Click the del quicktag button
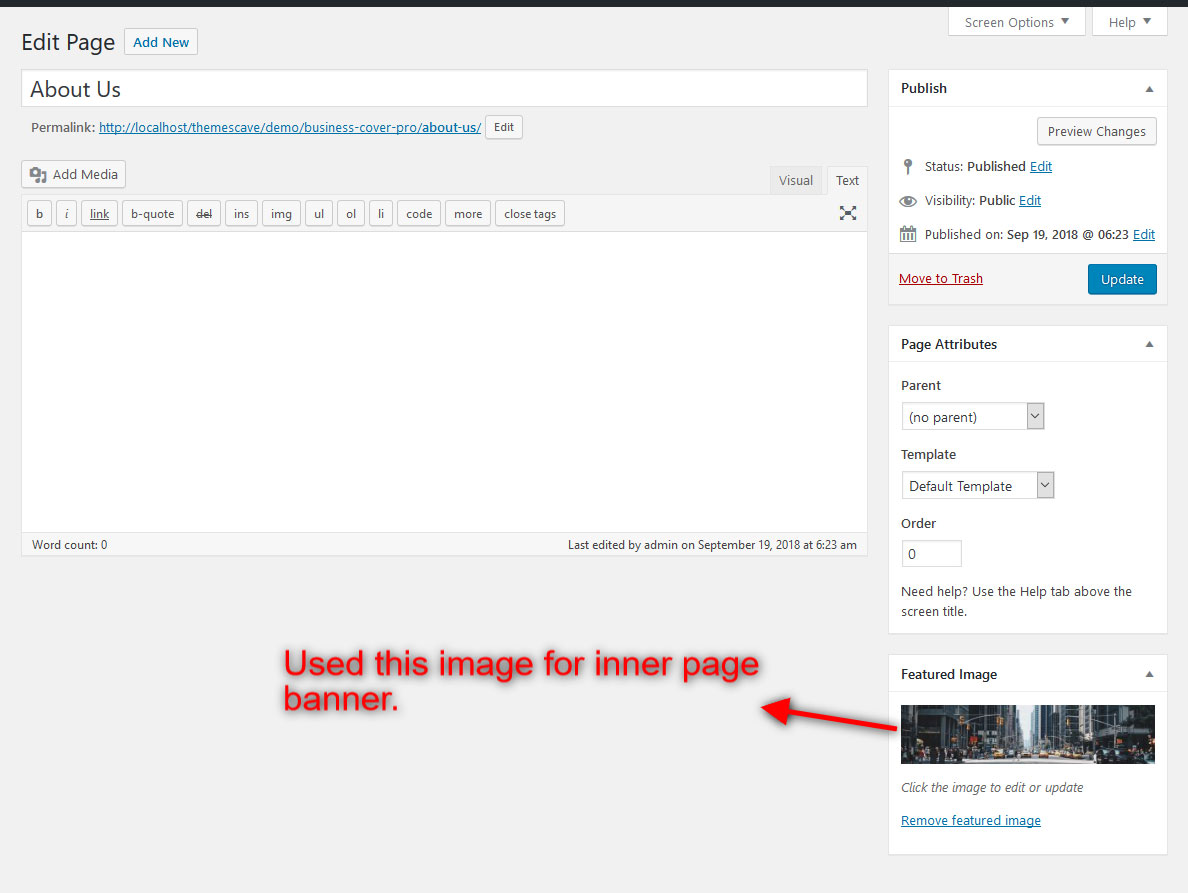The height and width of the screenshot is (893, 1188). 204,214
